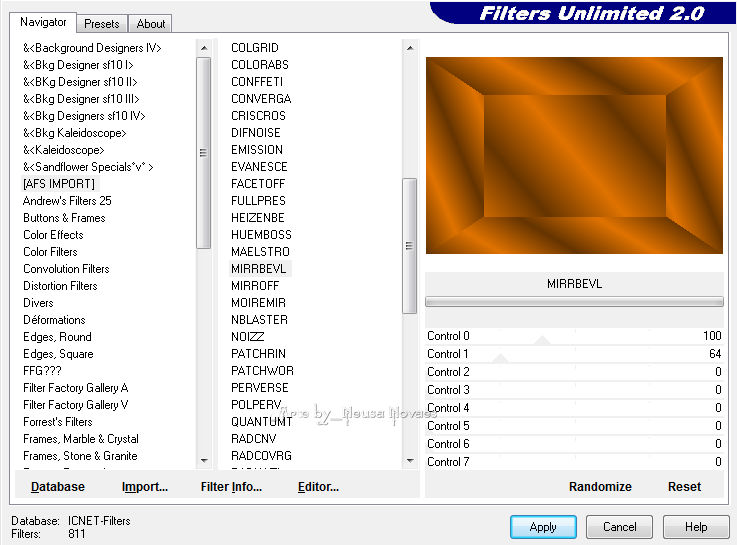
Task: Click the Control 2 slider track
Action: point(573,372)
